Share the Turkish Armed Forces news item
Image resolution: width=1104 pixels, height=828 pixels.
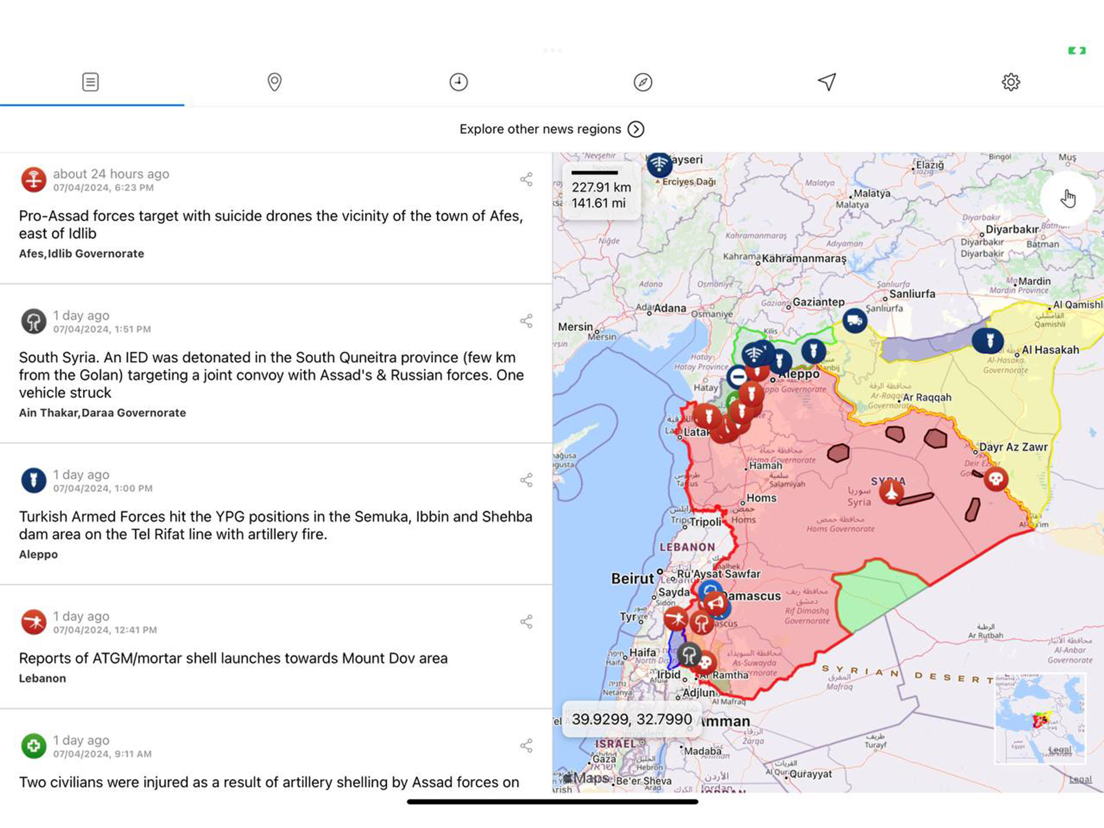pyautogui.click(x=526, y=480)
